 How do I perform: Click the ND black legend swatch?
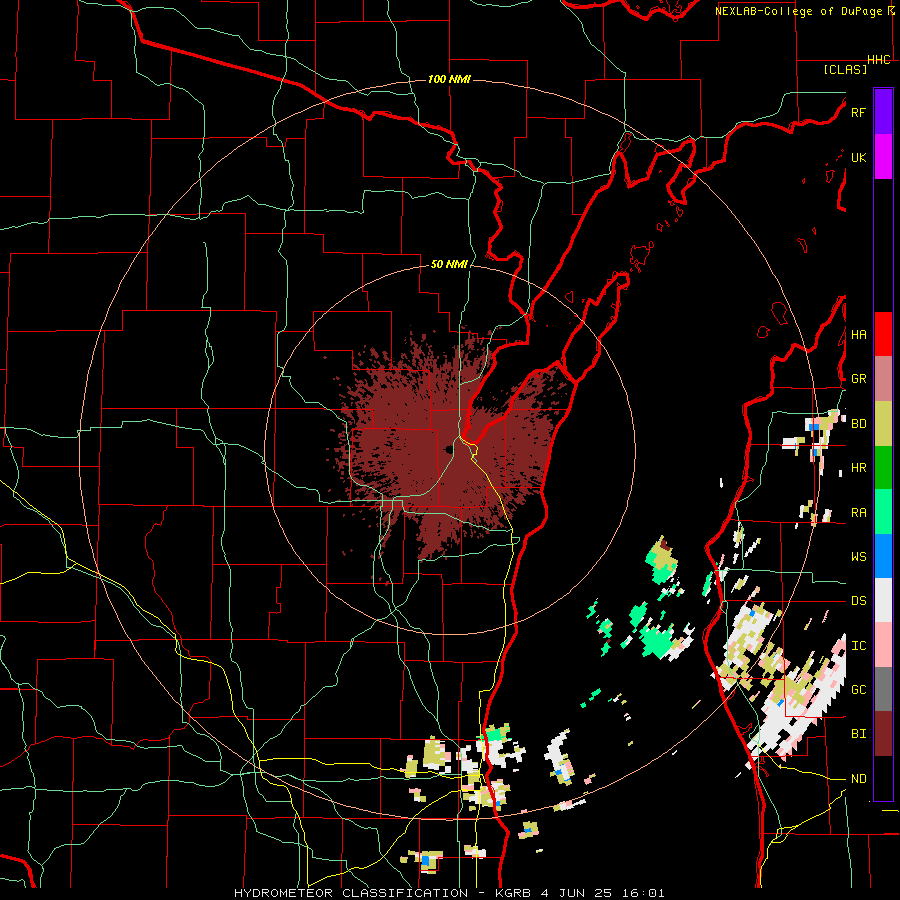click(x=883, y=778)
